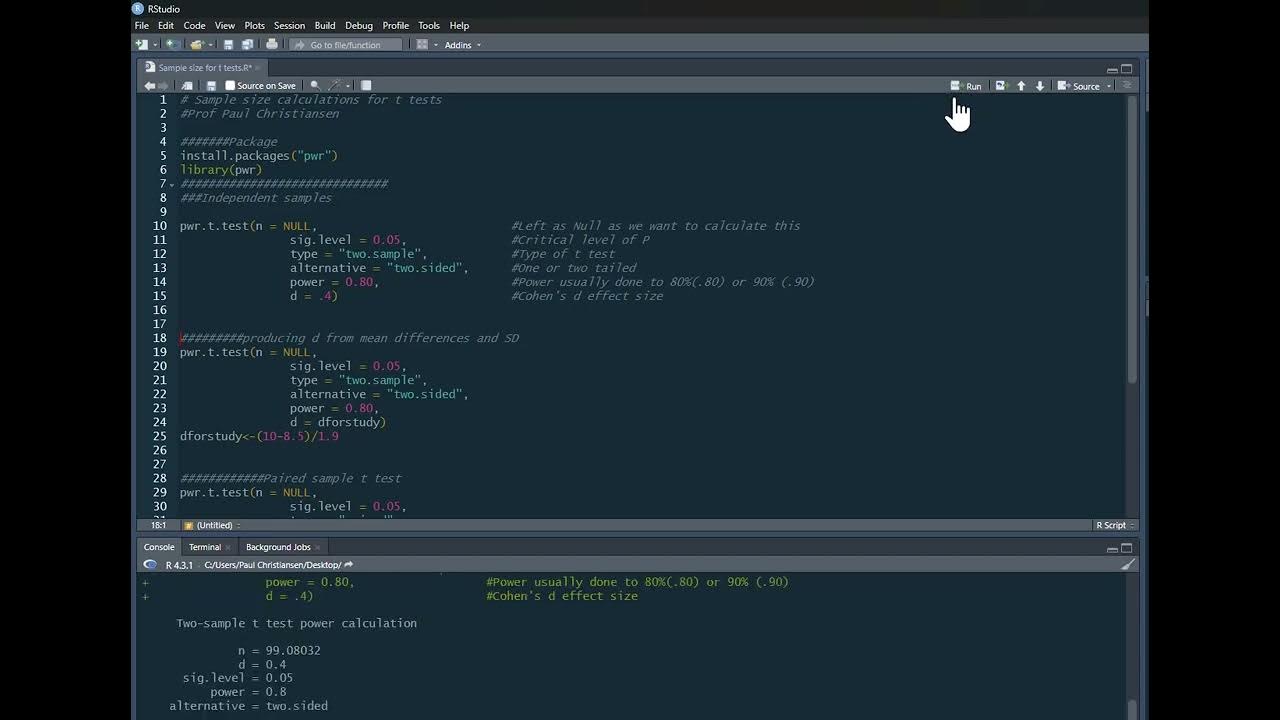
Task: Toggle the Source on Save checkbox
Action: (x=230, y=86)
